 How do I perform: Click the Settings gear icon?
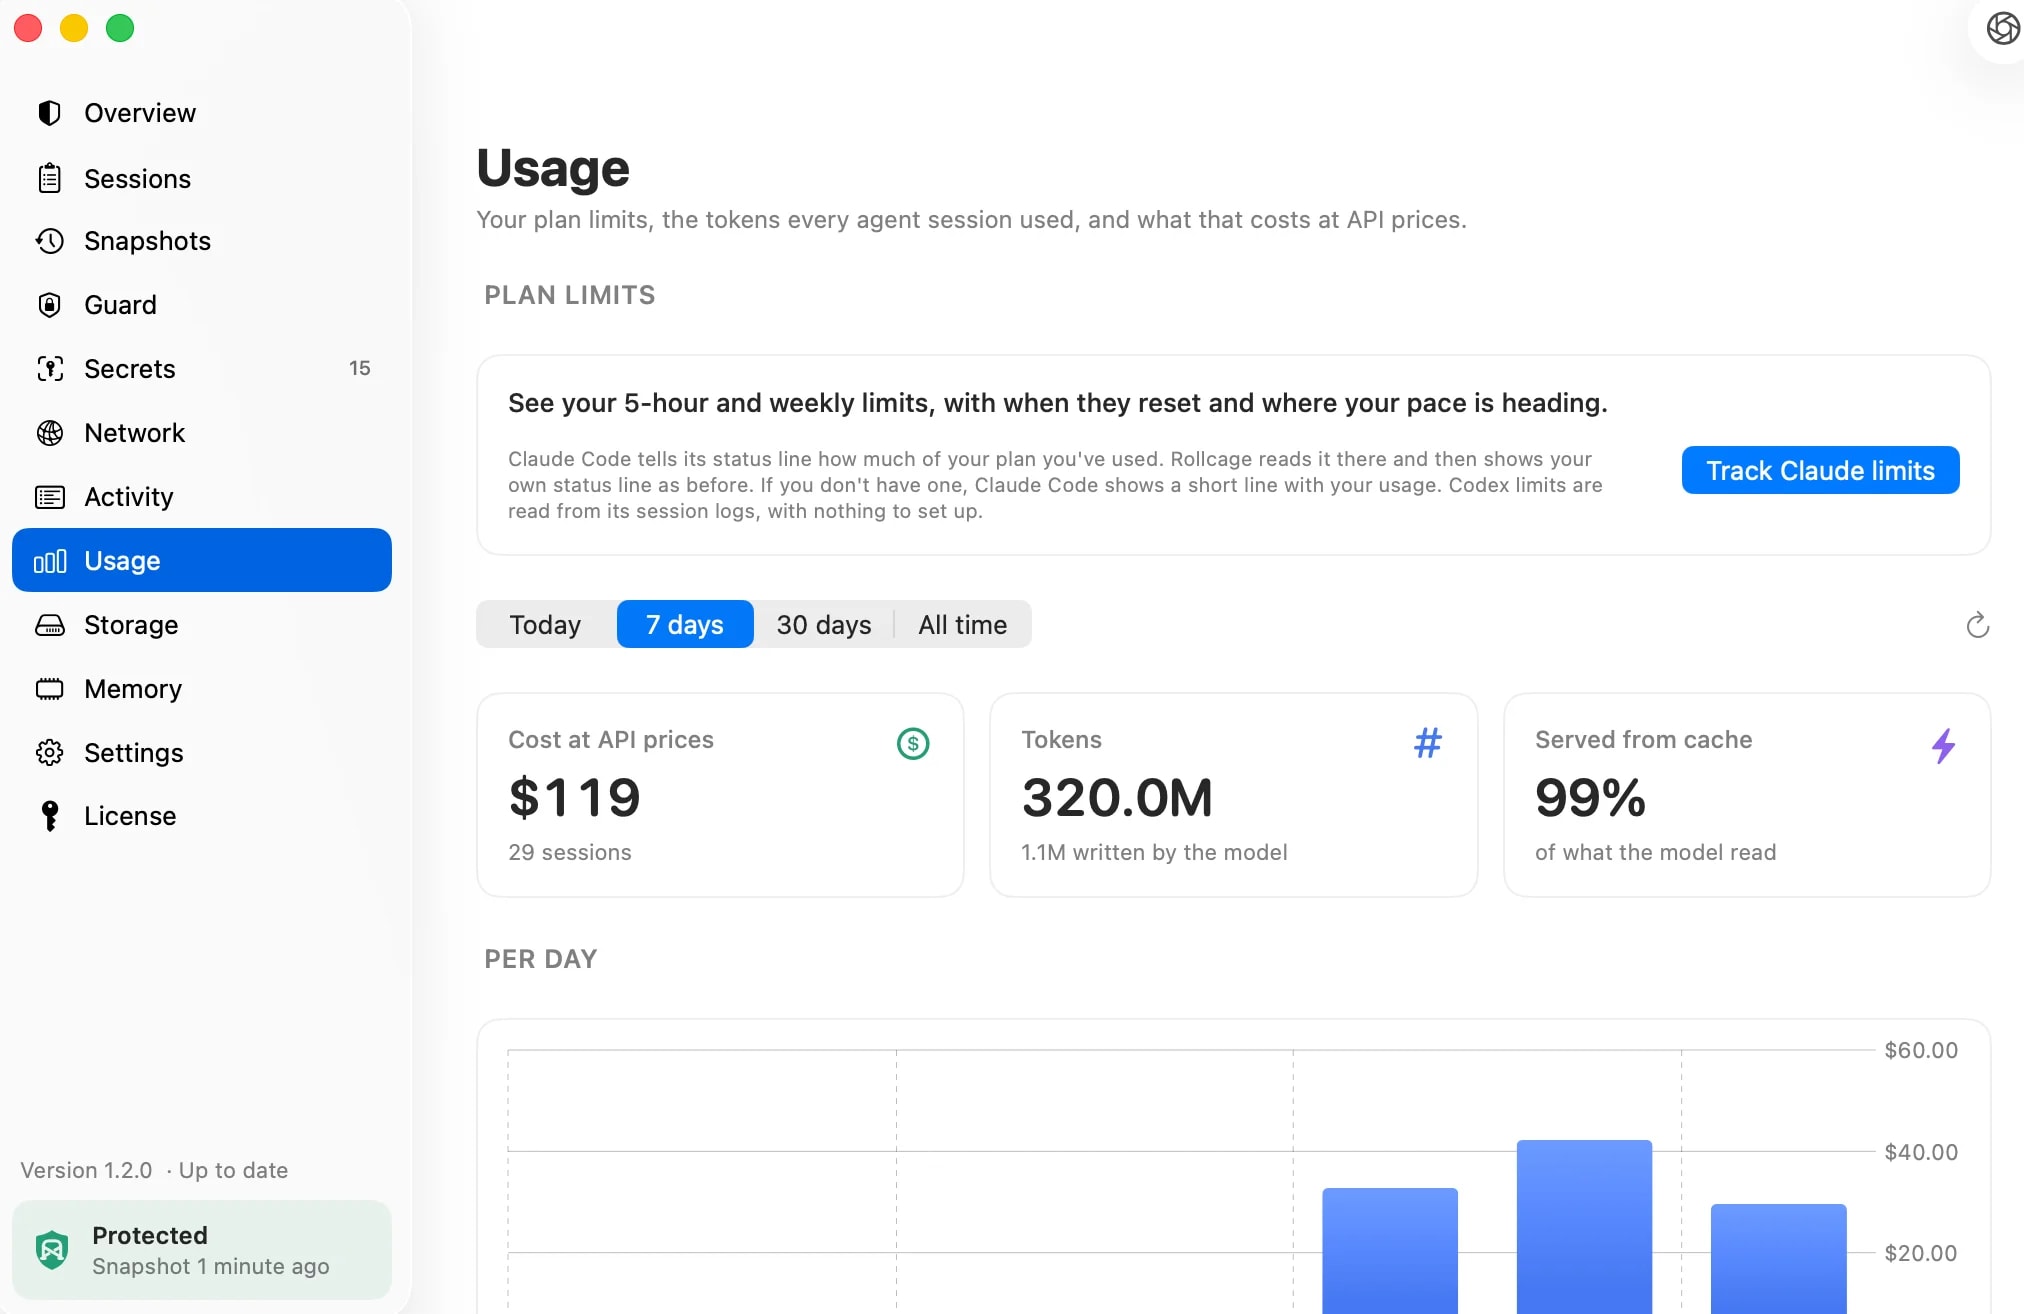(49, 753)
